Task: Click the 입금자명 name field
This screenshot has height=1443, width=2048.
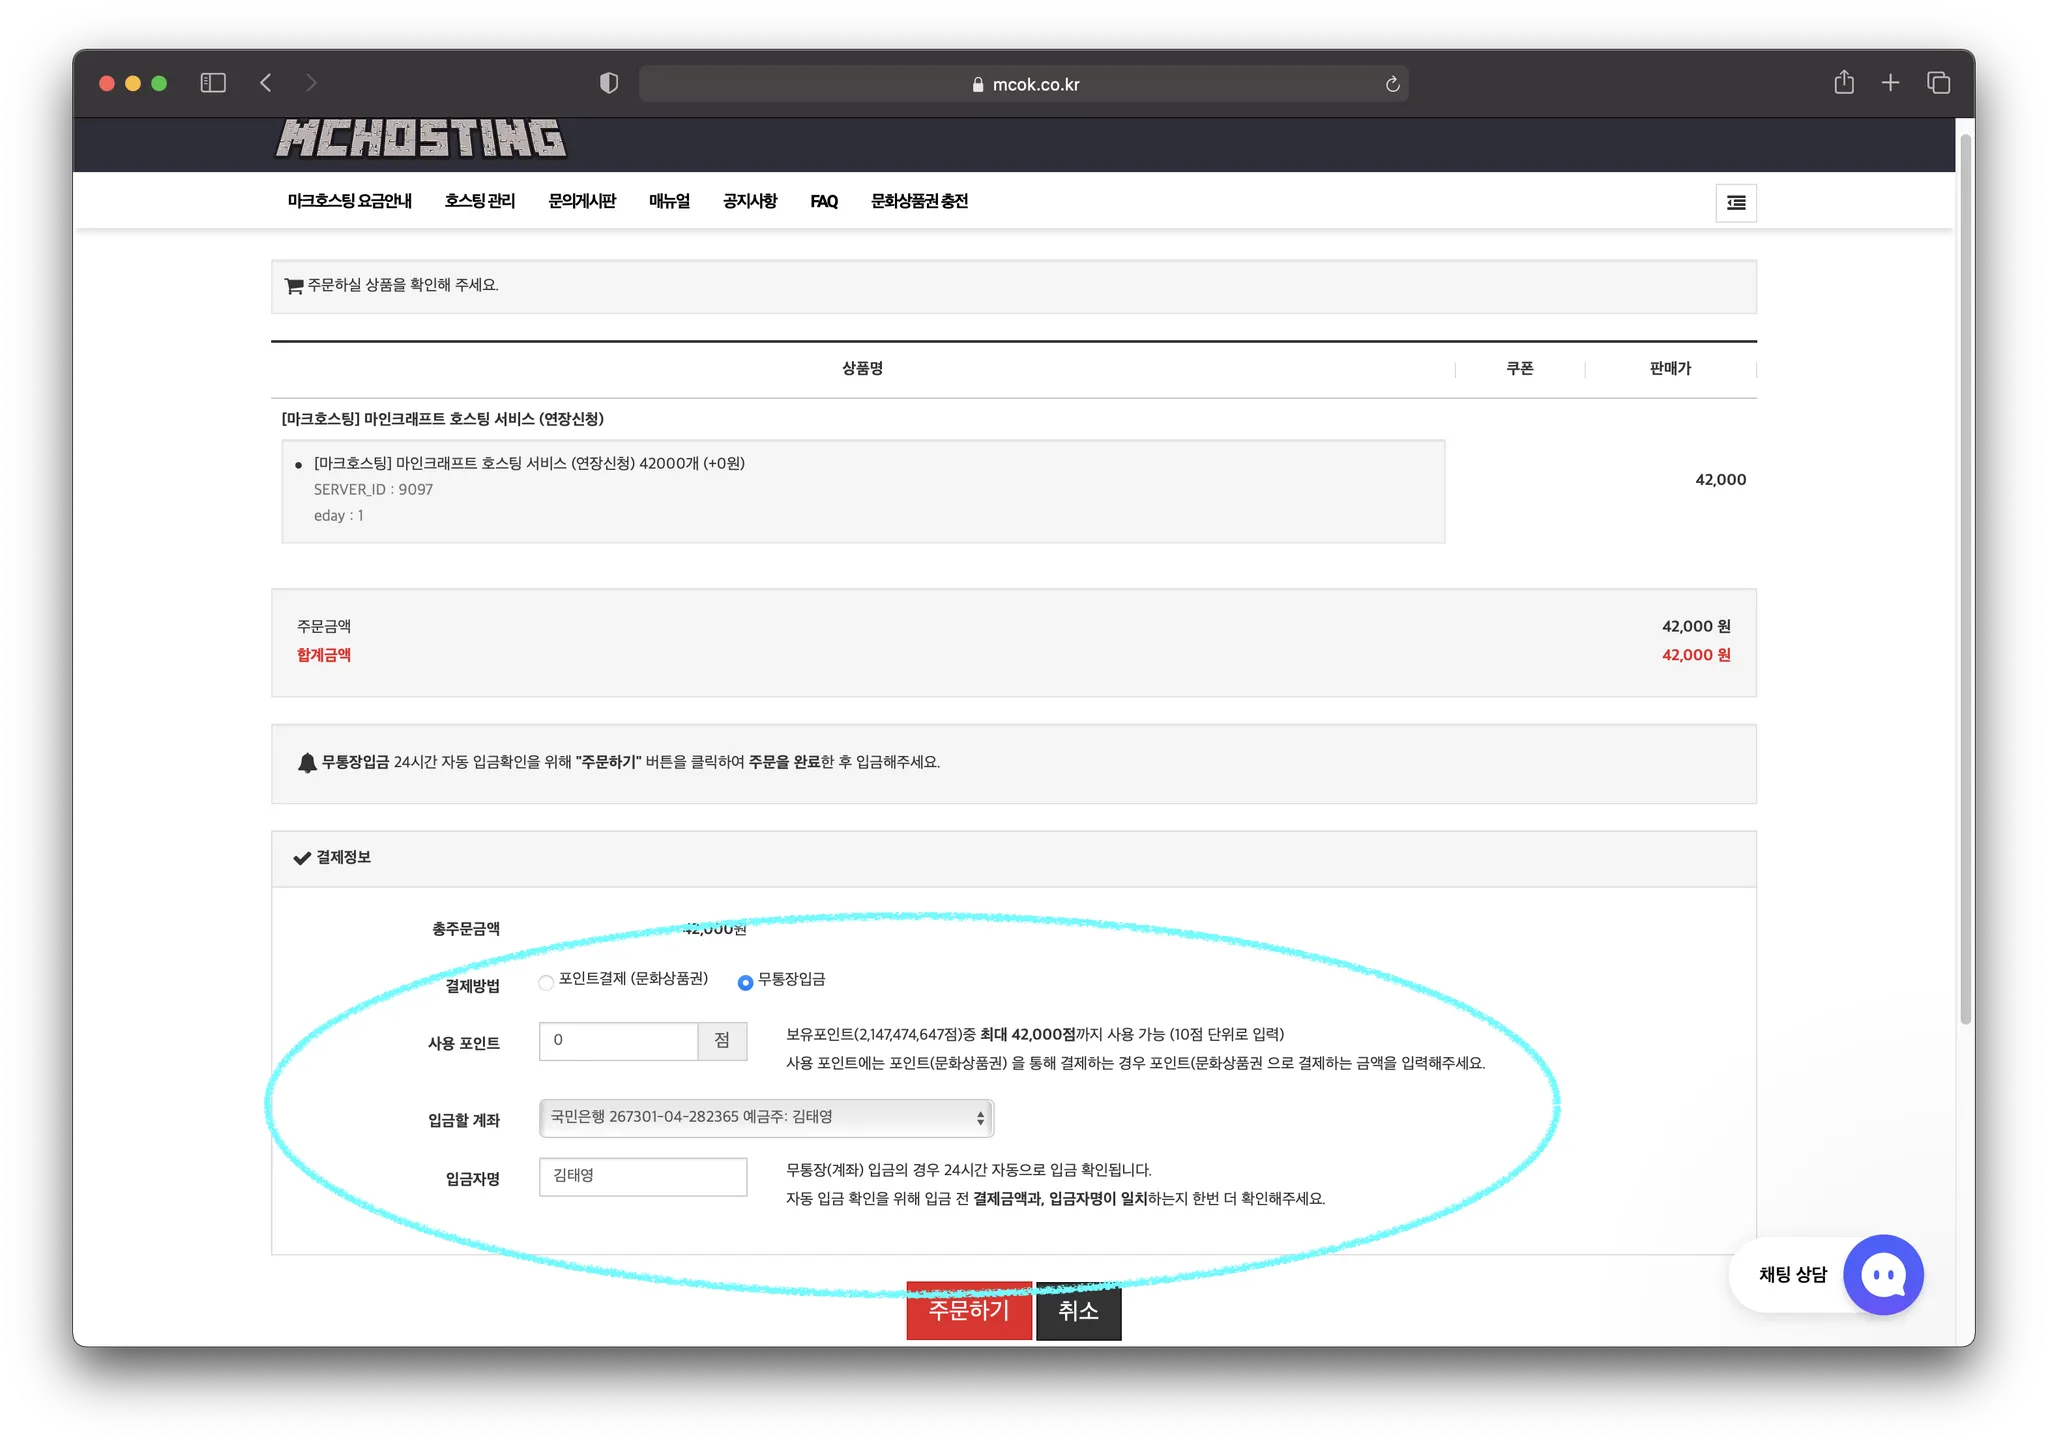Action: point(642,1177)
